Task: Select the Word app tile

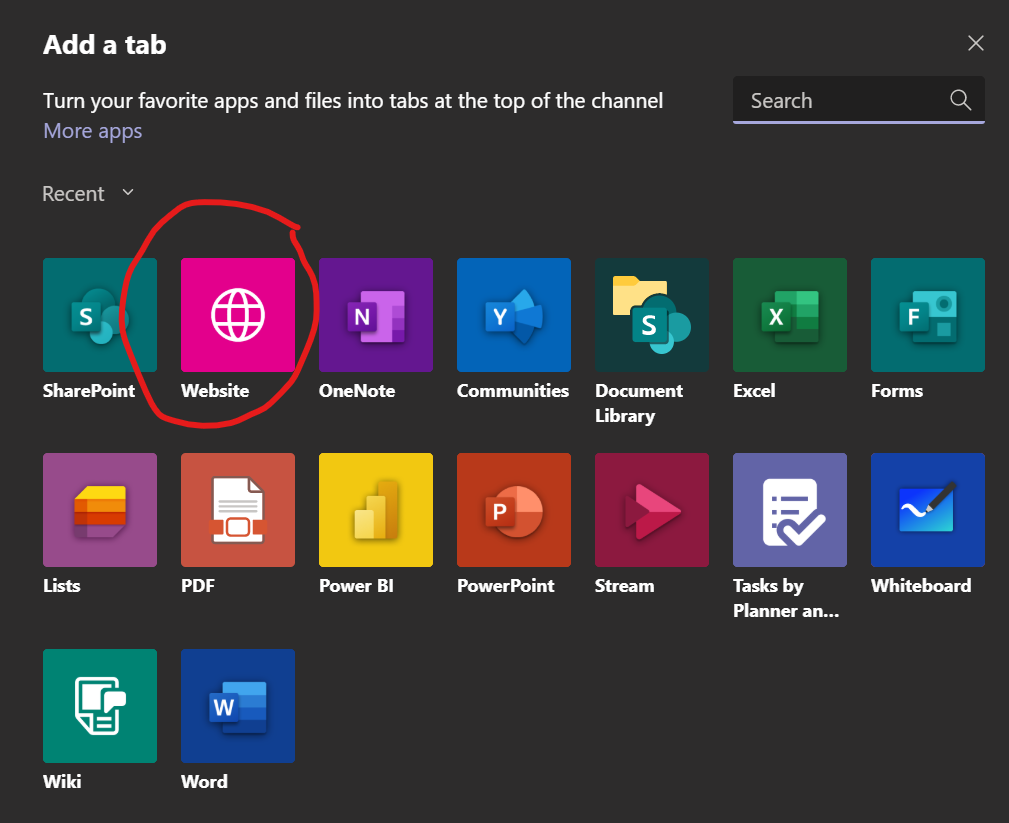Action: (x=237, y=706)
